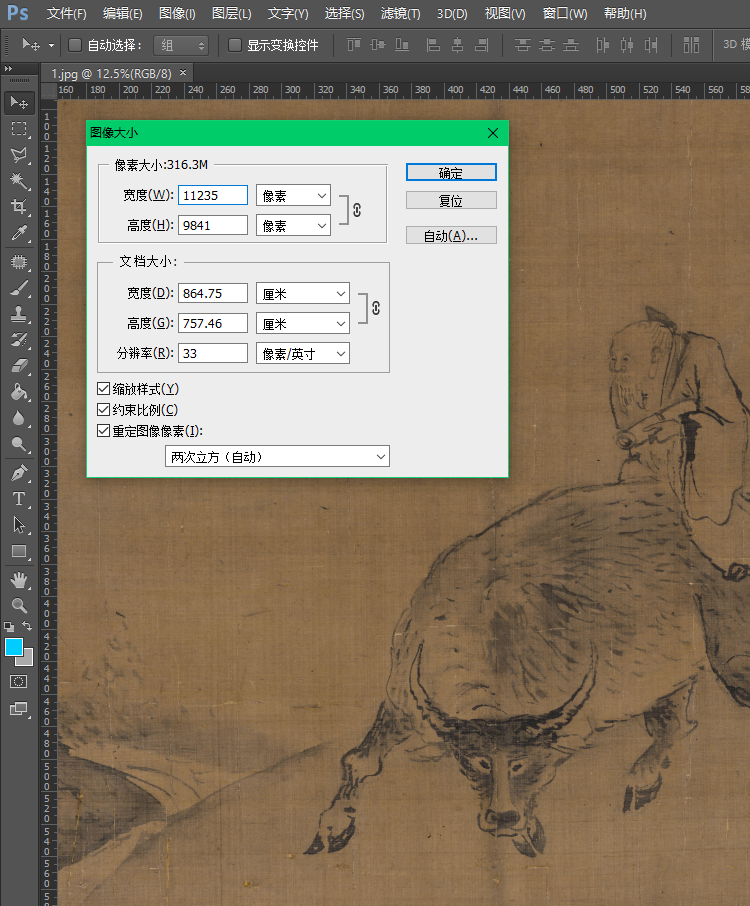Select the Horizontal Type tool
Screen dimensions: 750x906
pyautogui.click(x=19, y=499)
